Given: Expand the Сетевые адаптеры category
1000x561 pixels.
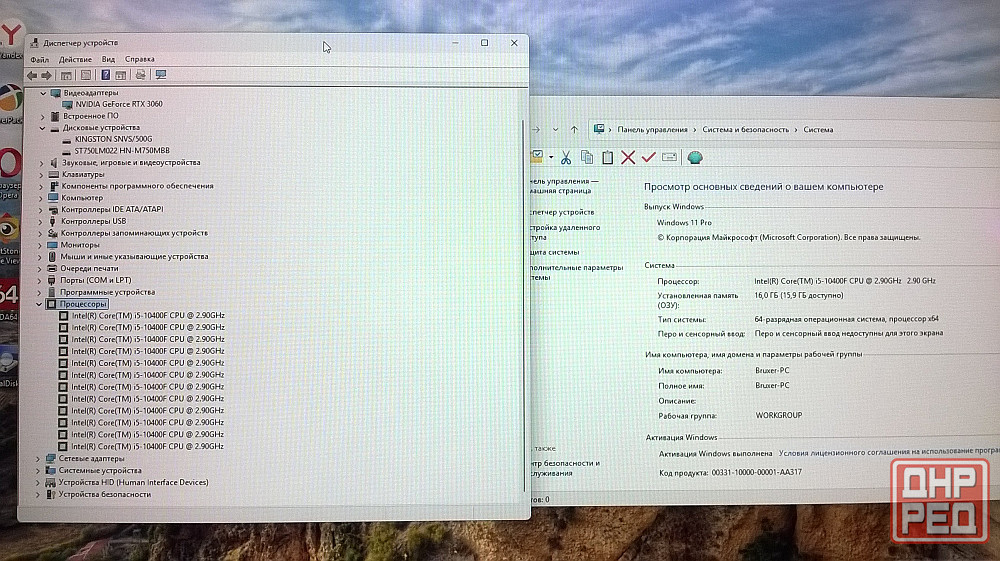Looking at the screenshot, I should (x=39, y=459).
